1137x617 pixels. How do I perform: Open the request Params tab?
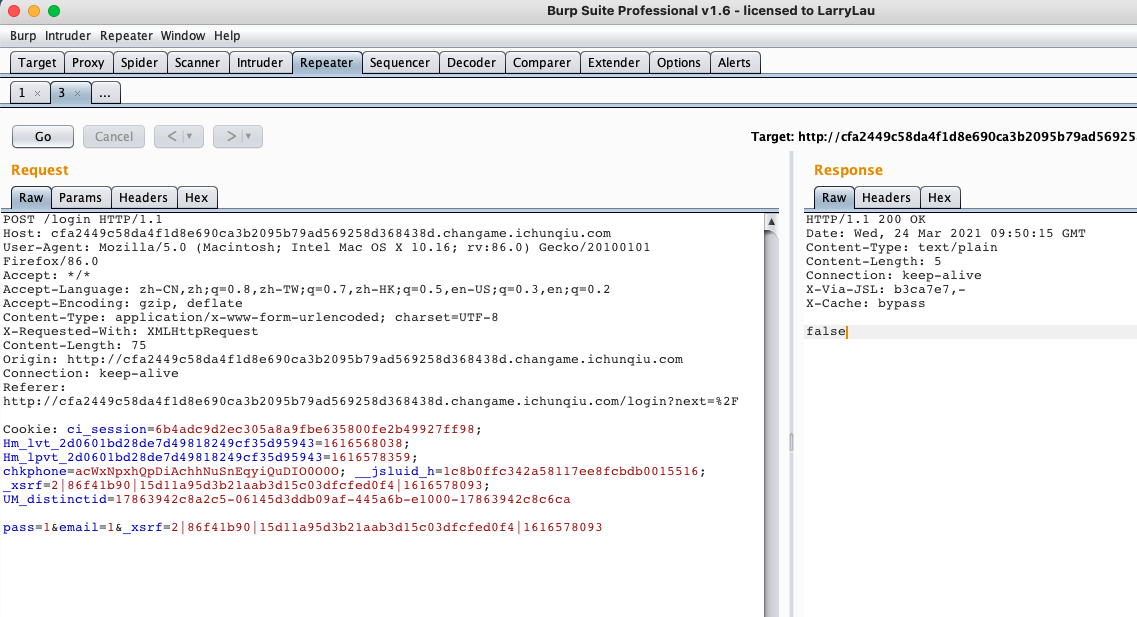pos(80,197)
